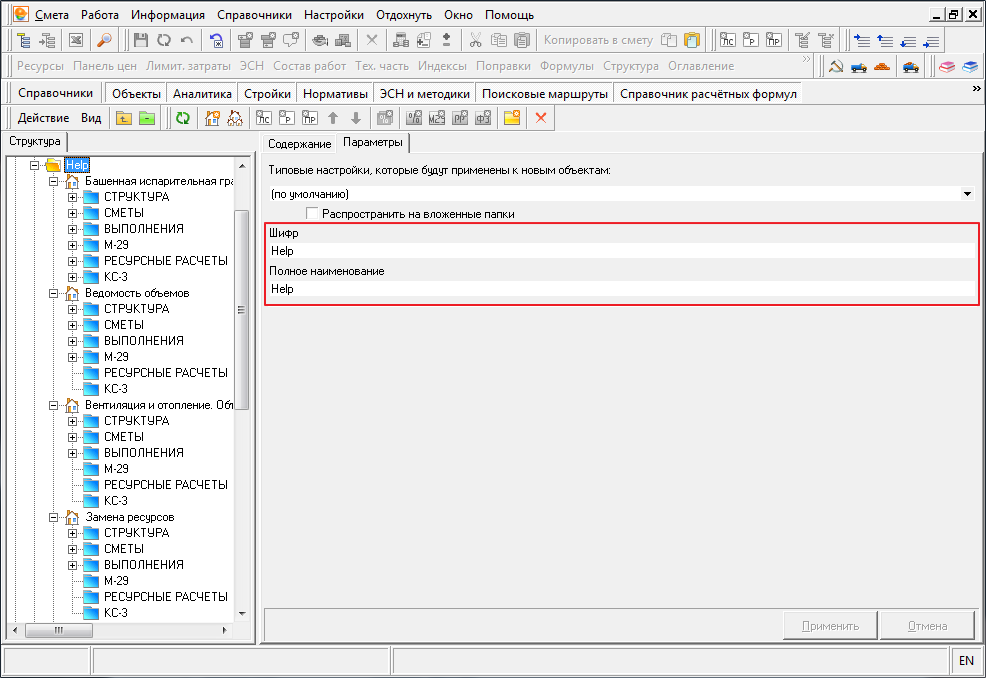Click the M29 toolbar icon
Viewport: 986px width, 678px height.
coord(436,118)
